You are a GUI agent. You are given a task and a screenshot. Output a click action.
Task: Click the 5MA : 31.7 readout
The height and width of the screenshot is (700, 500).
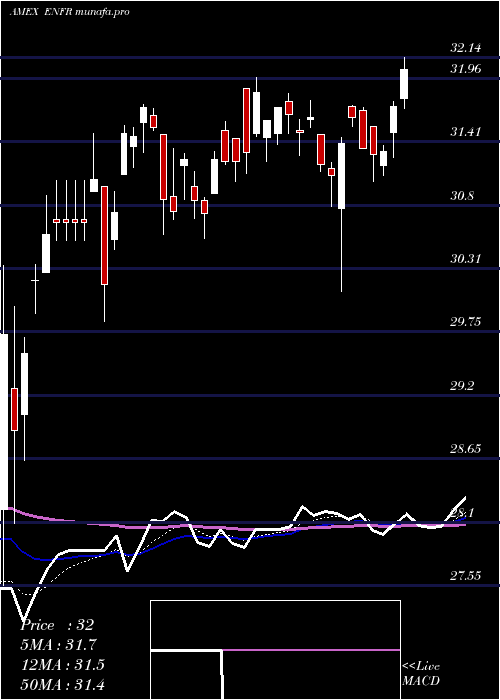[x=58, y=645]
